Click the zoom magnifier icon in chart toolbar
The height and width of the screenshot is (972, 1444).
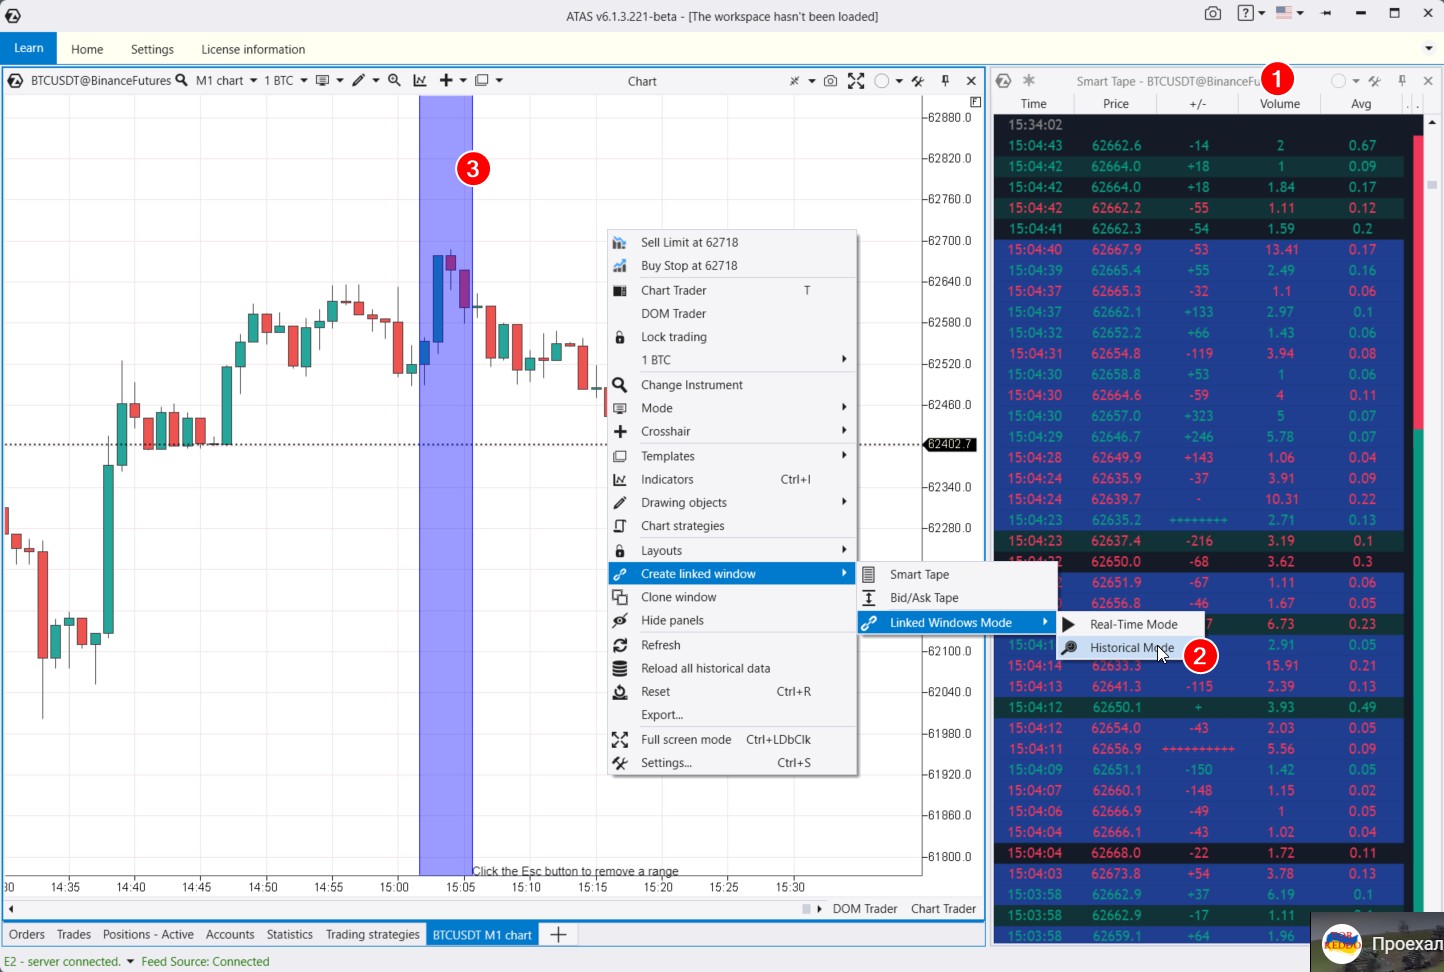(x=394, y=81)
